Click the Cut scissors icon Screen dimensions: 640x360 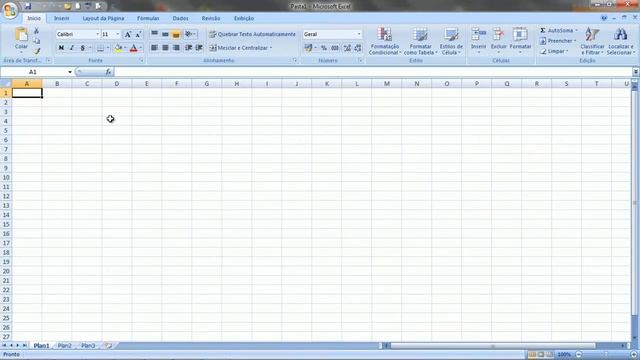(36, 31)
